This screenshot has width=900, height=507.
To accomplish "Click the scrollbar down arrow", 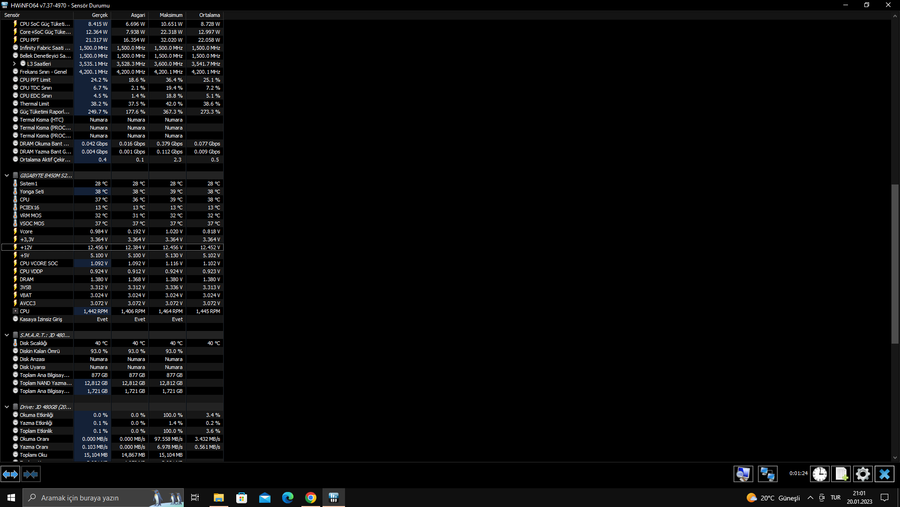I will (895, 458).
